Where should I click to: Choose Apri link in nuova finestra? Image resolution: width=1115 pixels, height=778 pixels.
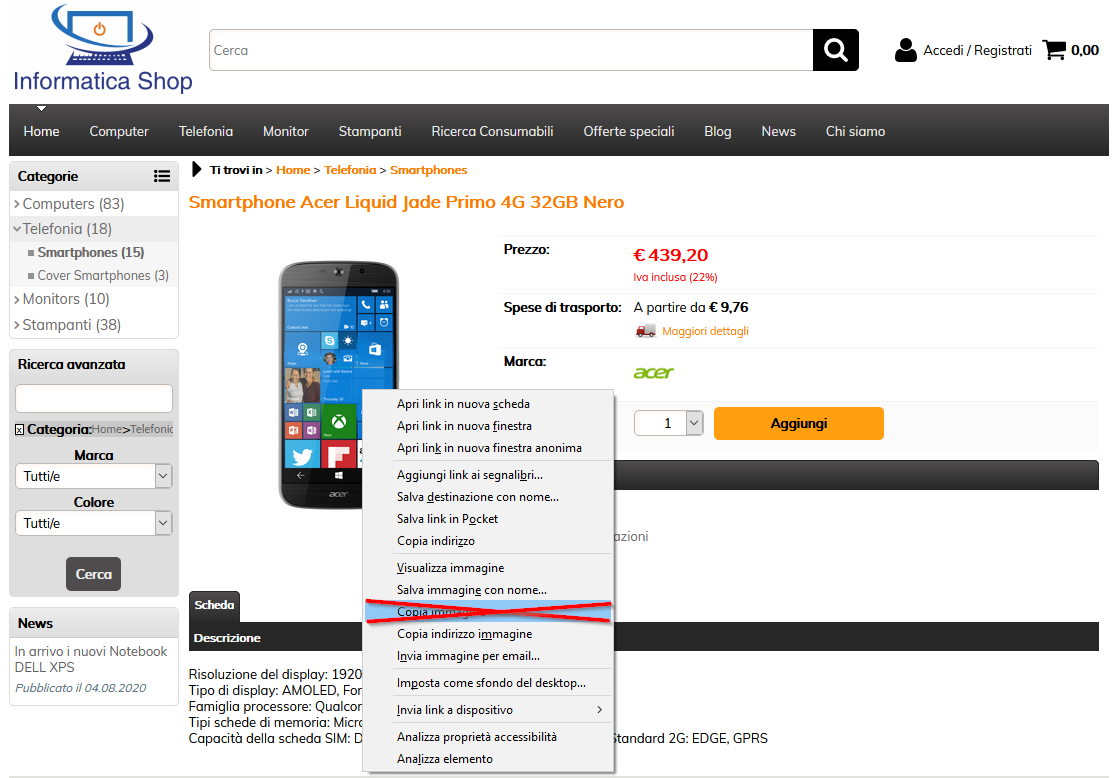pyautogui.click(x=488, y=426)
